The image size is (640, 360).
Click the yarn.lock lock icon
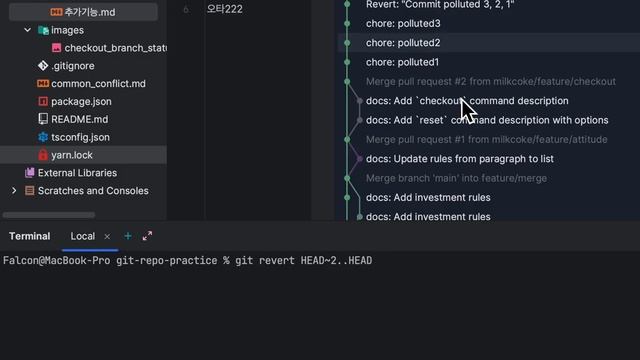pos(43,155)
